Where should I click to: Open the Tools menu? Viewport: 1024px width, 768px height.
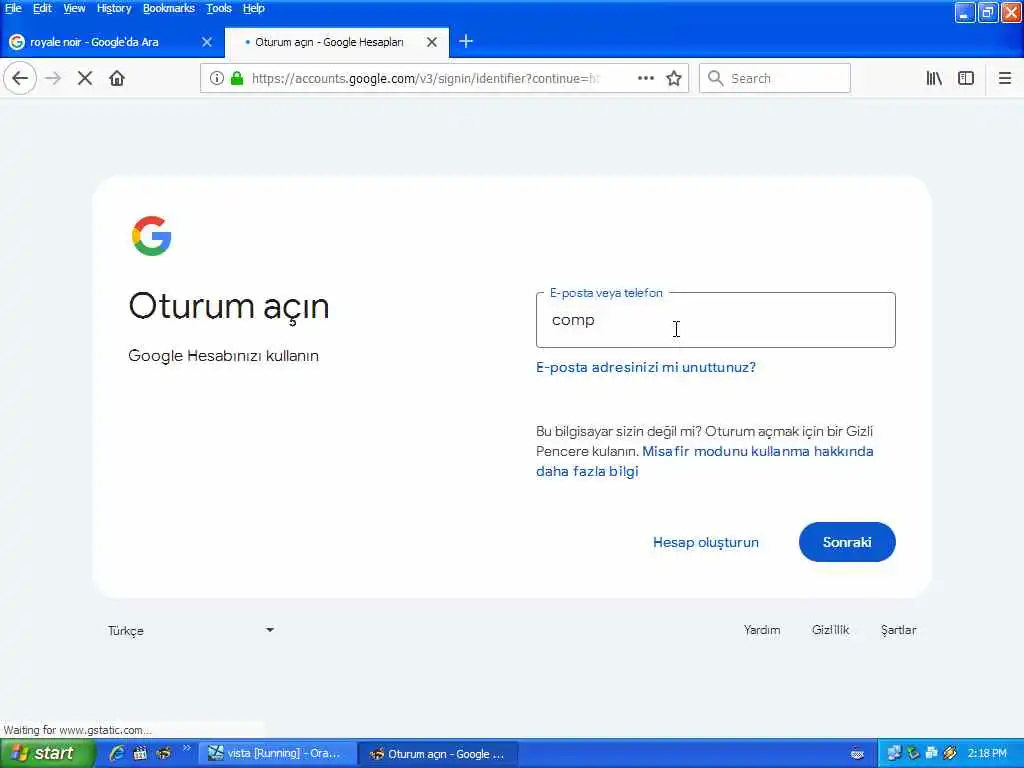(219, 8)
